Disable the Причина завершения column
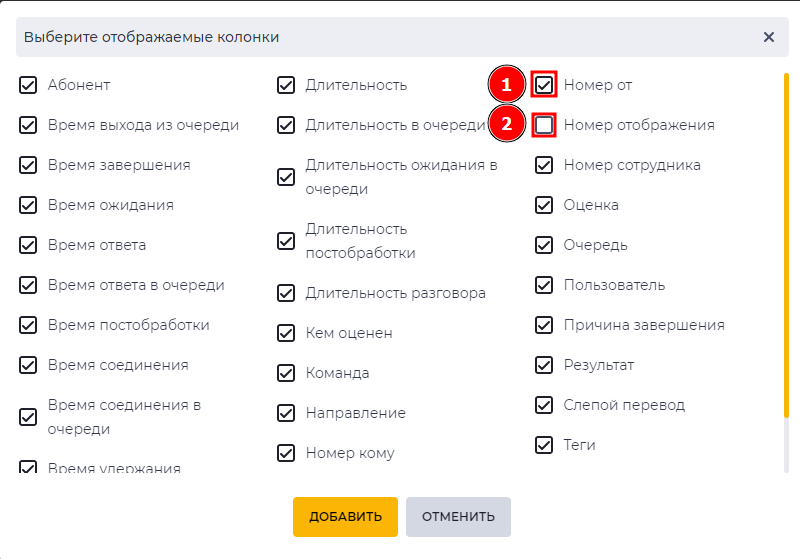 coord(544,325)
